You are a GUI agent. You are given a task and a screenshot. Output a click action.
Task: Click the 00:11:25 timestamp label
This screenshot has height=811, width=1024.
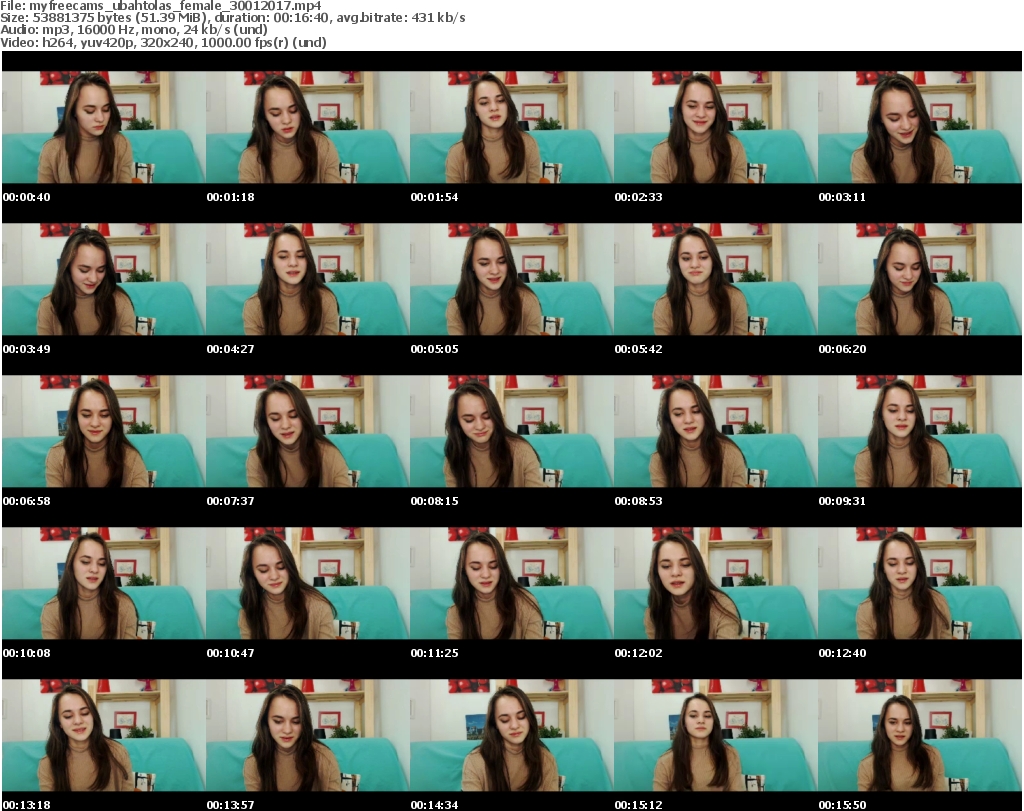(x=434, y=653)
